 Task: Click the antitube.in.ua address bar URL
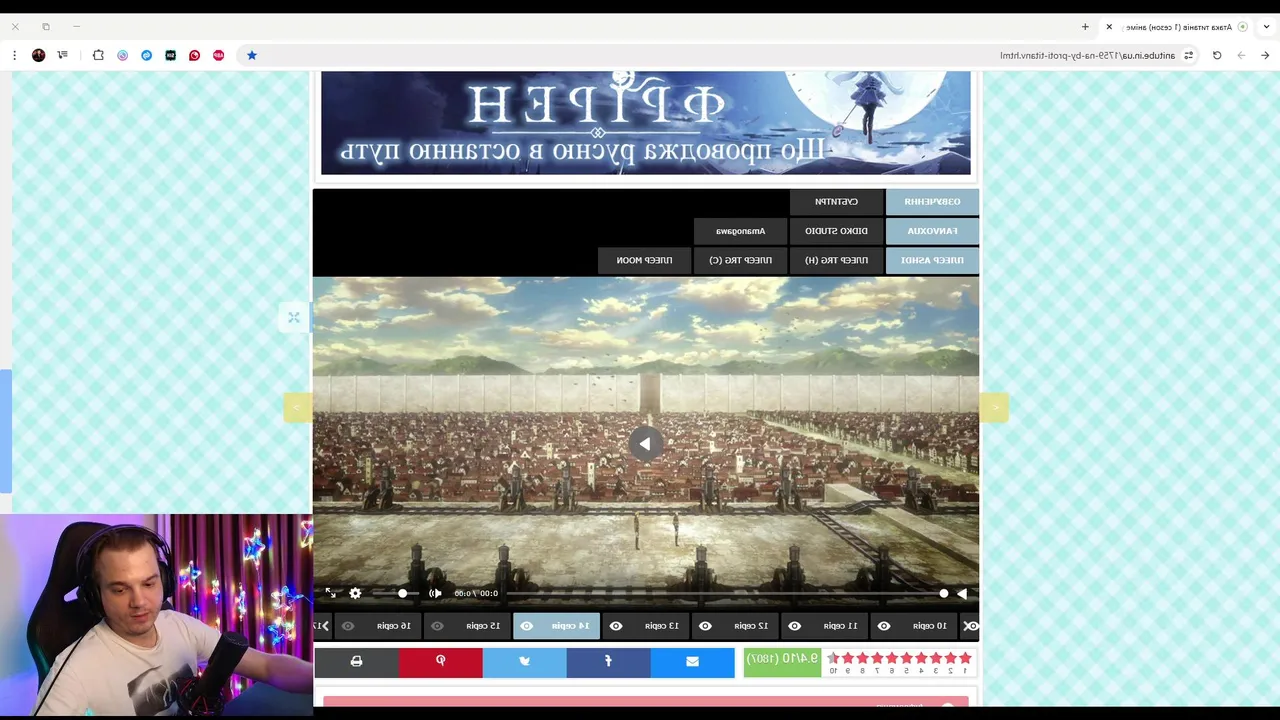click(1088, 55)
